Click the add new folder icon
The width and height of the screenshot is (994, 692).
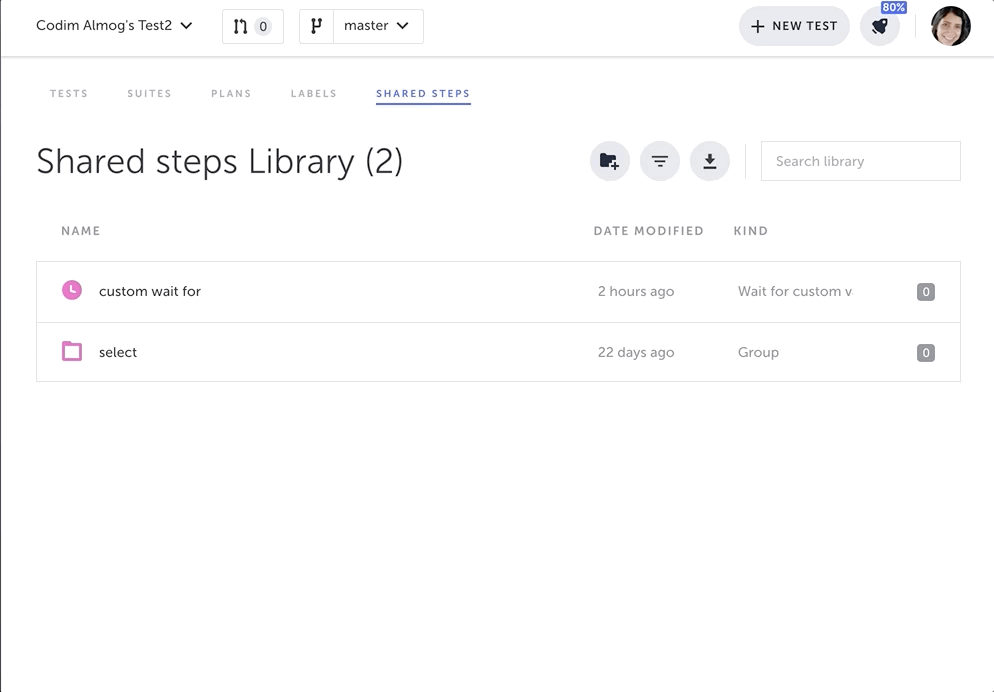pyautogui.click(x=609, y=161)
